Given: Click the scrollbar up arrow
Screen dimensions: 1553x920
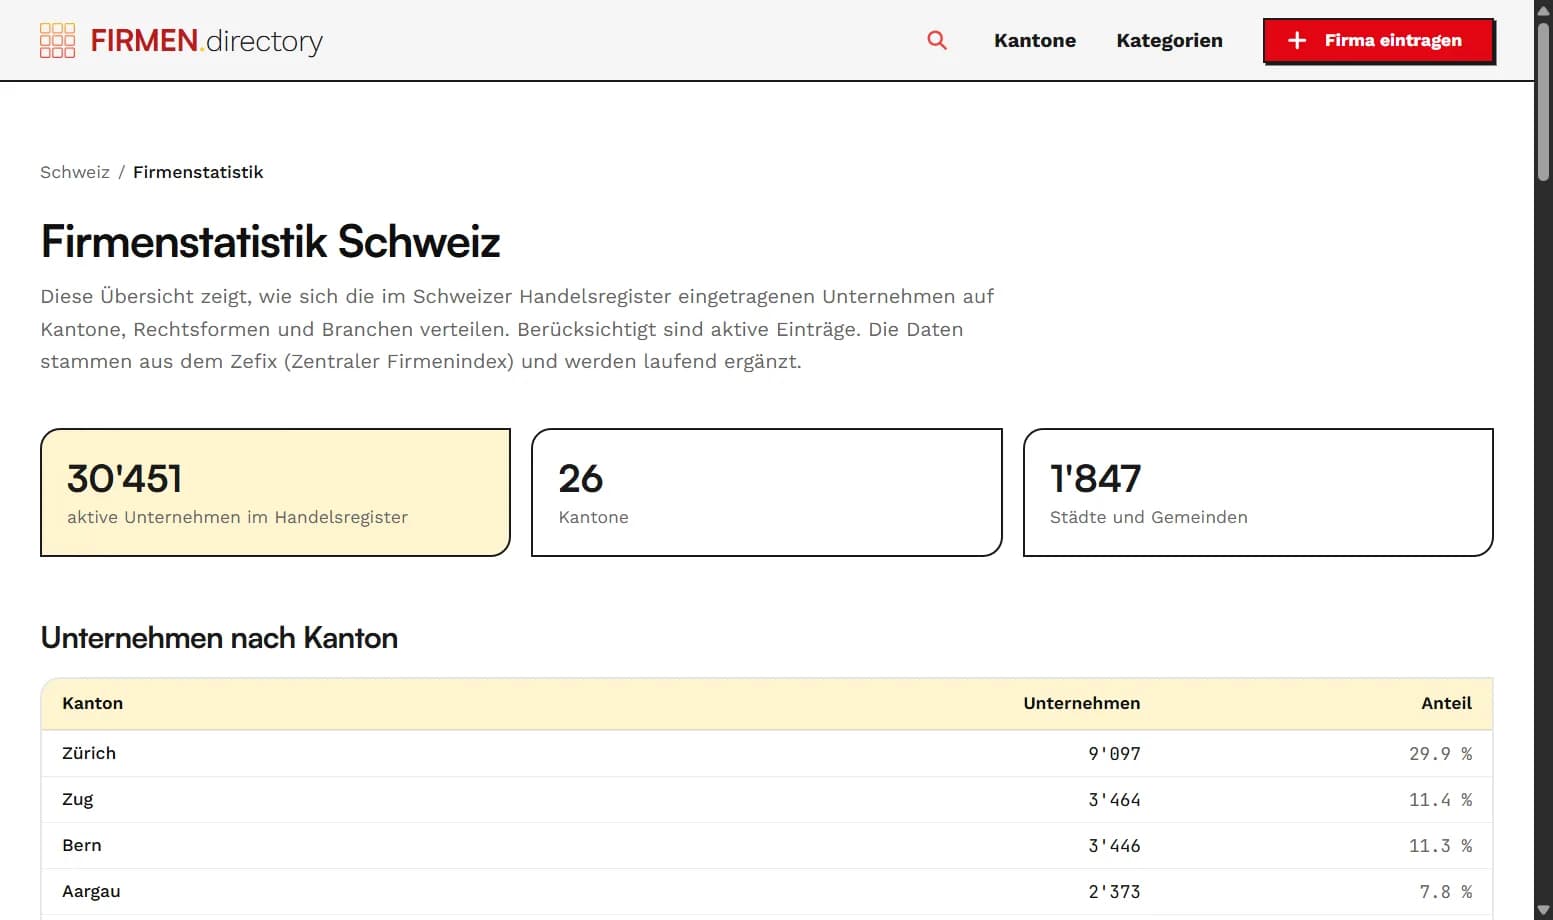Looking at the screenshot, I should (x=1543, y=9).
